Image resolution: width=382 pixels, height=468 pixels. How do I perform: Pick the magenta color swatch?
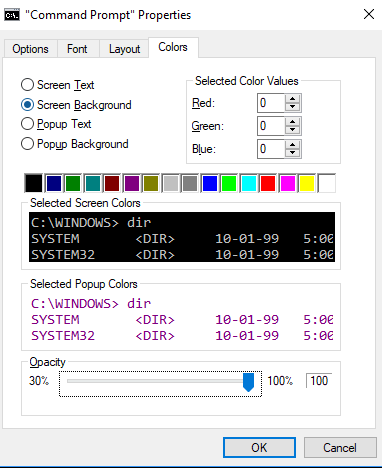(288, 183)
